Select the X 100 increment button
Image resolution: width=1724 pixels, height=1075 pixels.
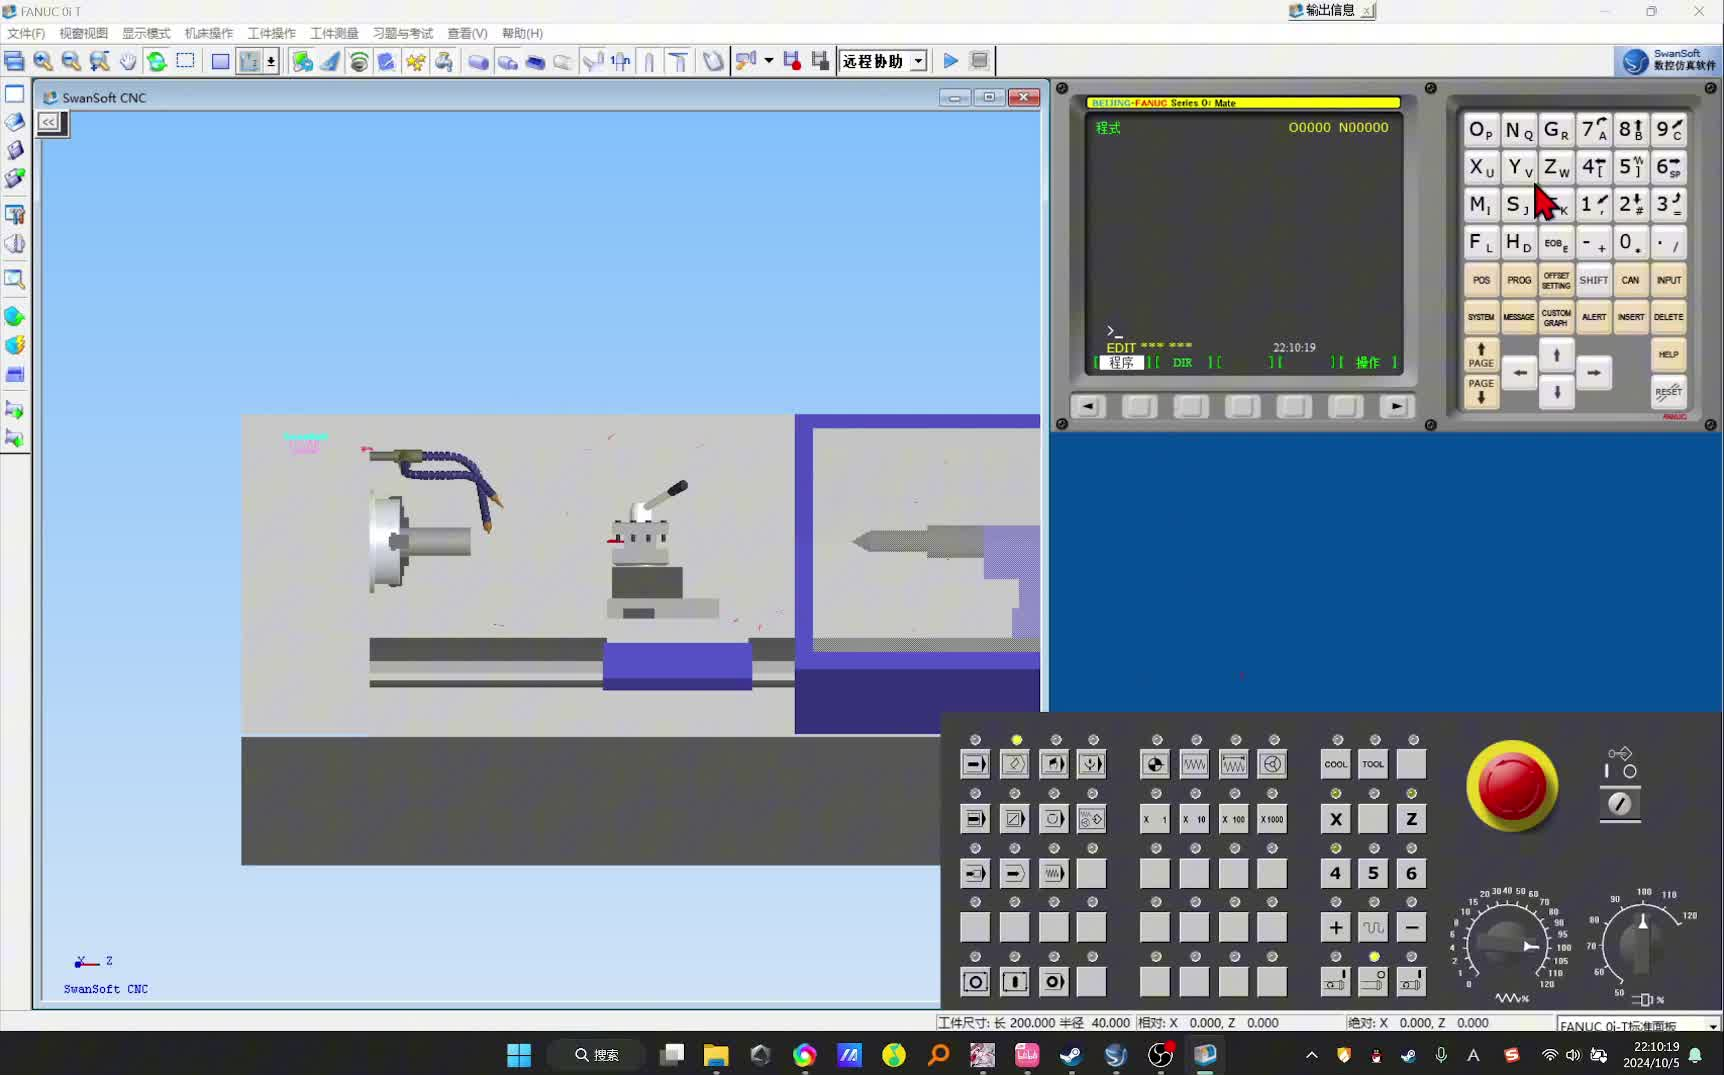pos(1233,819)
